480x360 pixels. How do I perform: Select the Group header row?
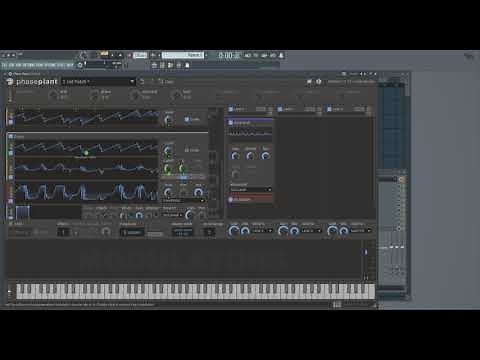click(107, 136)
